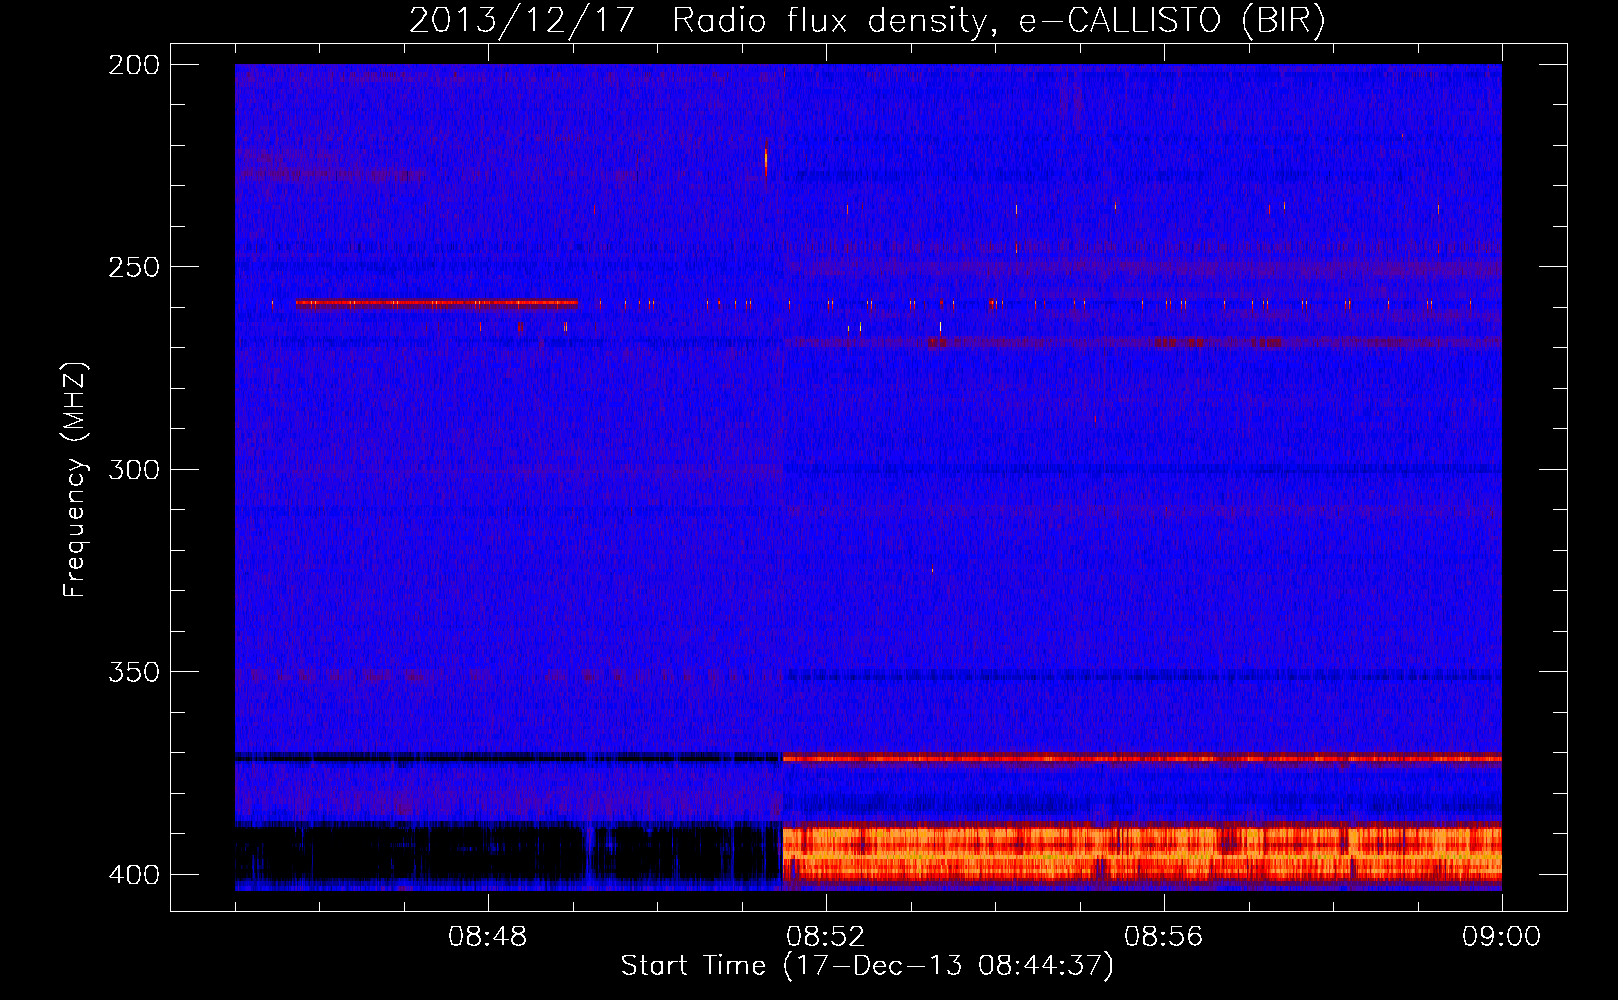The width and height of the screenshot is (1618, 1000).
Task: Click the 300 frequency tick label
Action: pos(133,470)
